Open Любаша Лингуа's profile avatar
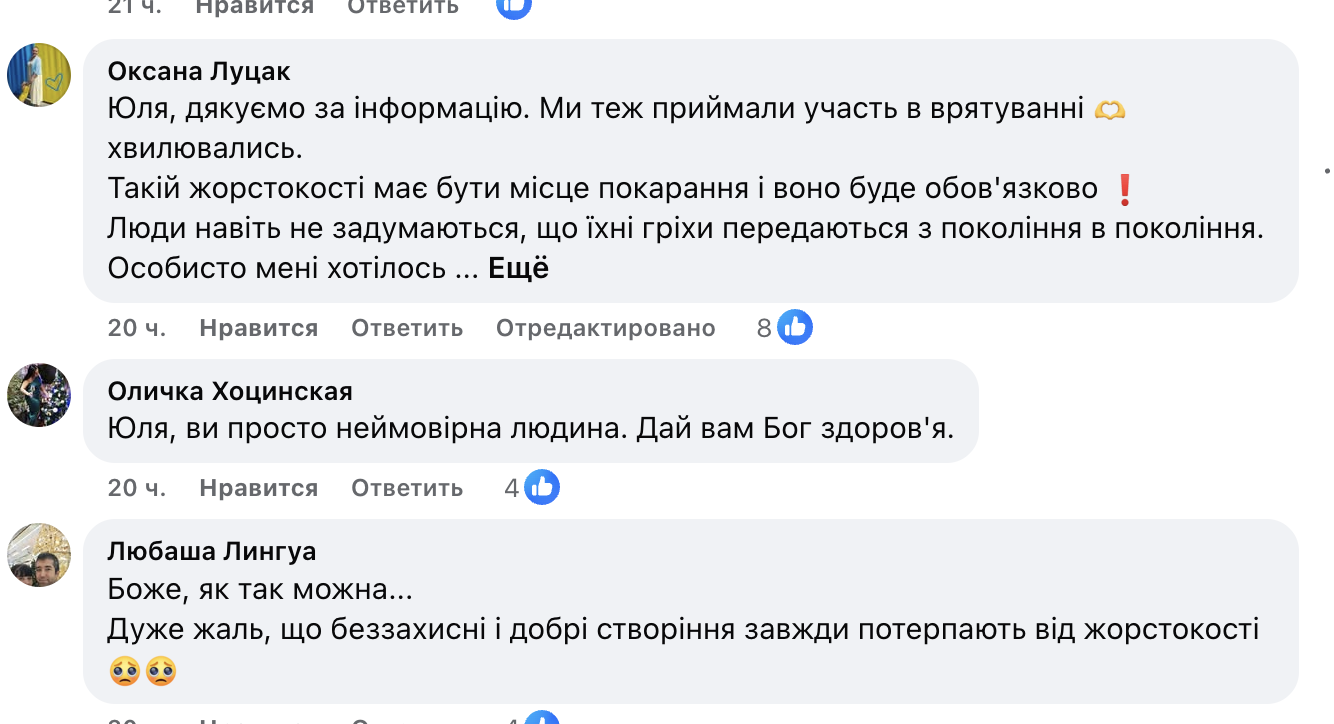 click(39, 555)
